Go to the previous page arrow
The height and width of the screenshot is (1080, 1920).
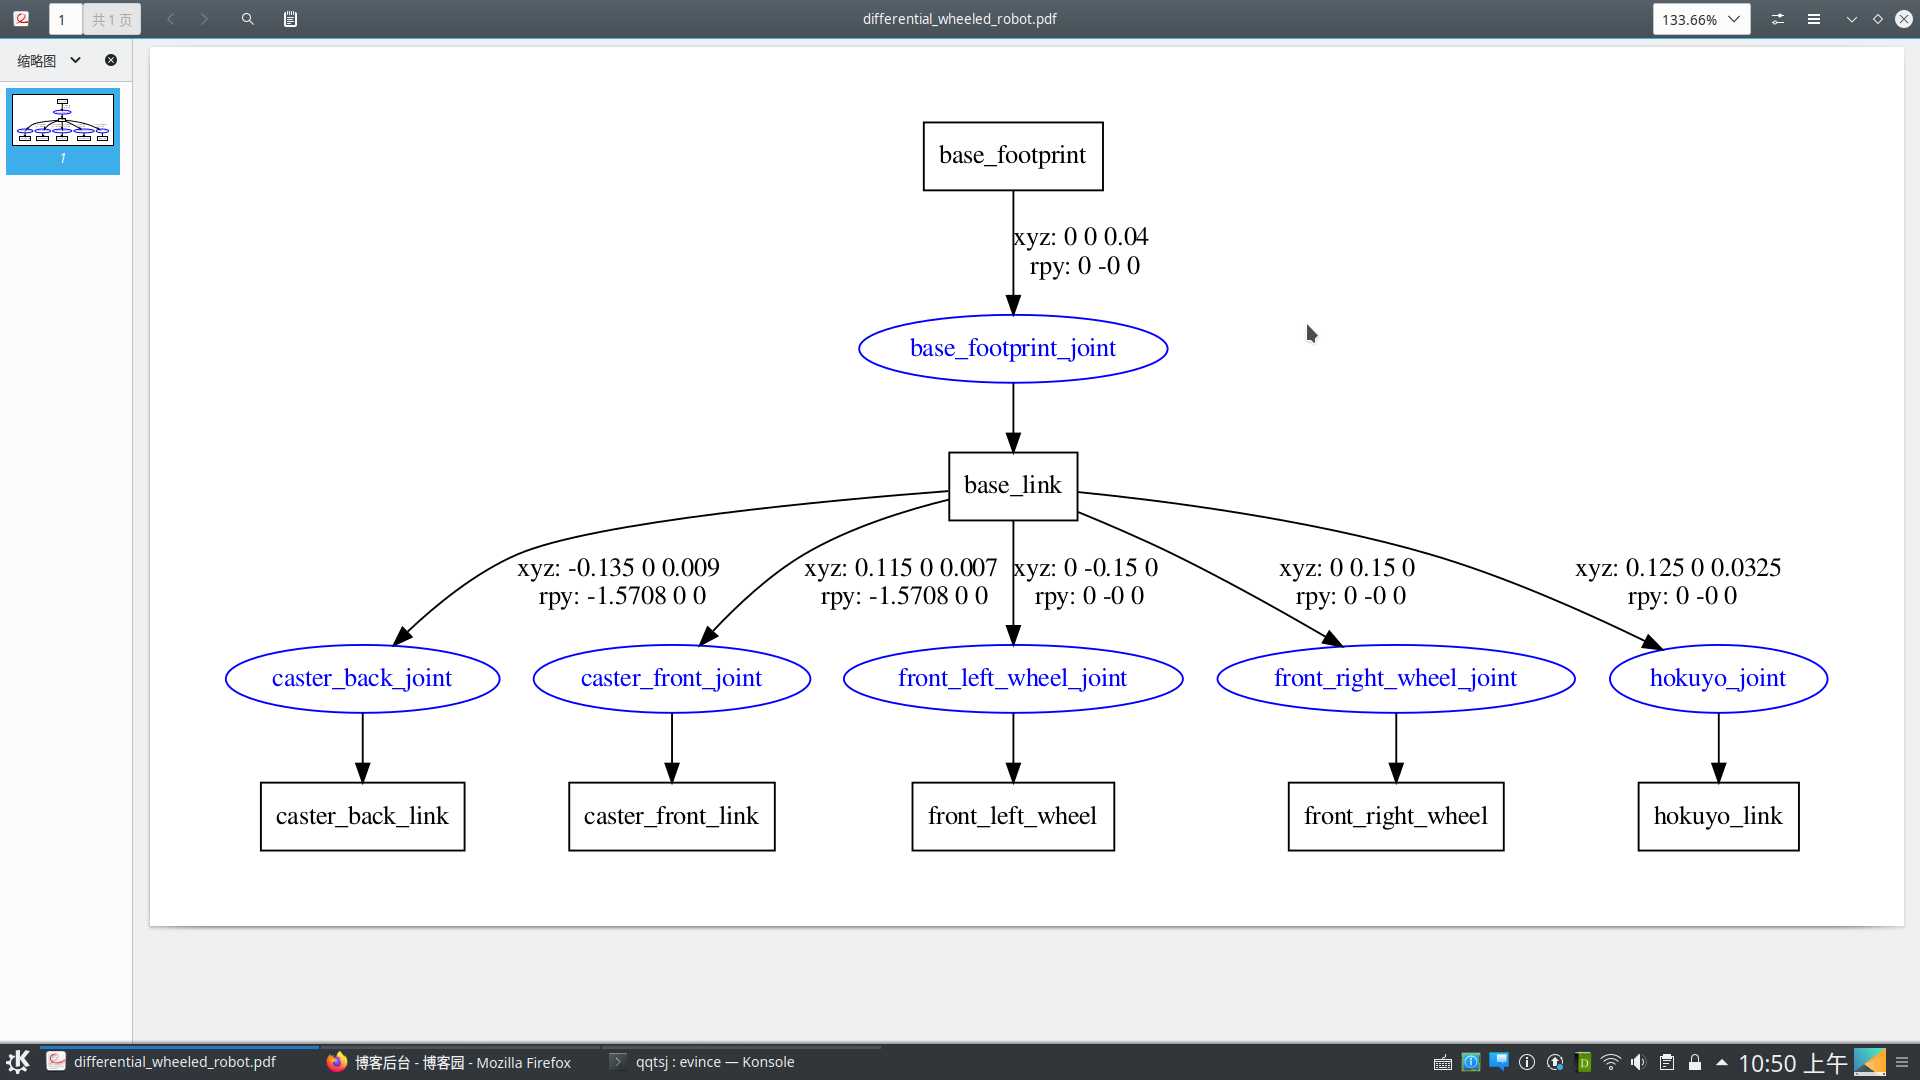[170, 19]
